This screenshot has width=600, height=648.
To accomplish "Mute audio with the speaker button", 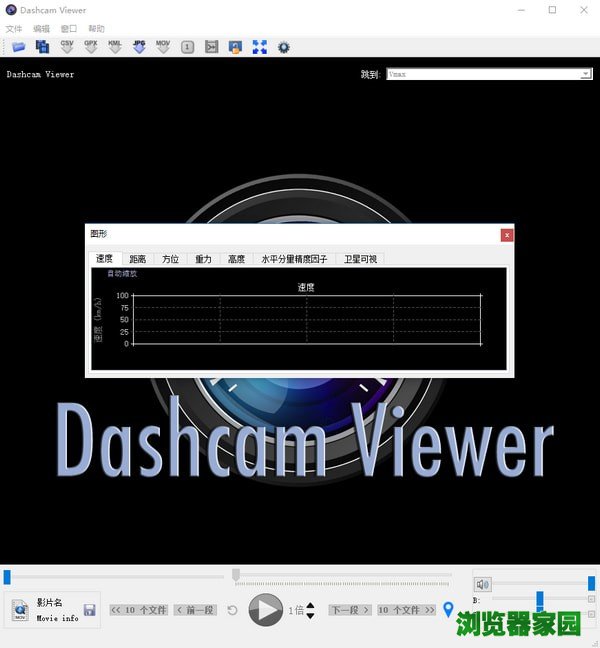I will pyautogui.click(x=483, y=584).
